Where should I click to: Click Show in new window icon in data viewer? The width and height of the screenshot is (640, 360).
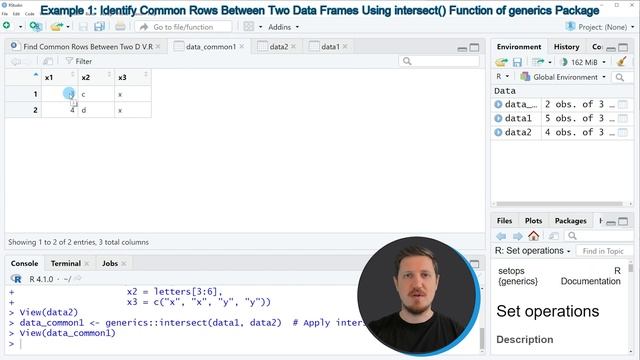click(48, 62)
